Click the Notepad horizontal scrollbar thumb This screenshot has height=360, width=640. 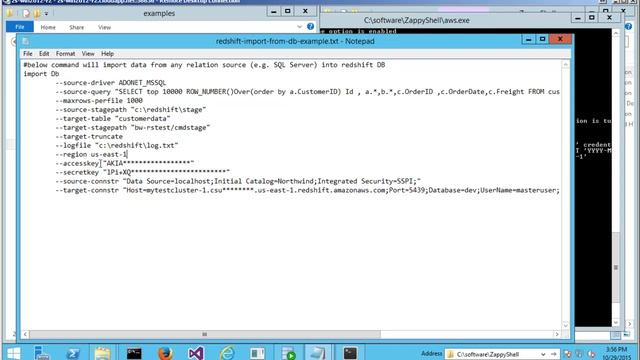tap(204, 334)
